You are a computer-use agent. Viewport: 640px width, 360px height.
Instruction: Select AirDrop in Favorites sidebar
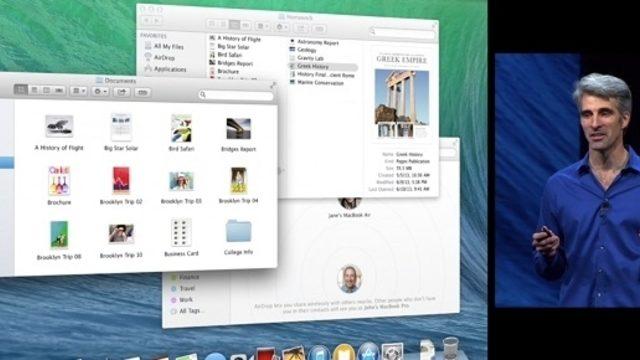tap(160, 58)
